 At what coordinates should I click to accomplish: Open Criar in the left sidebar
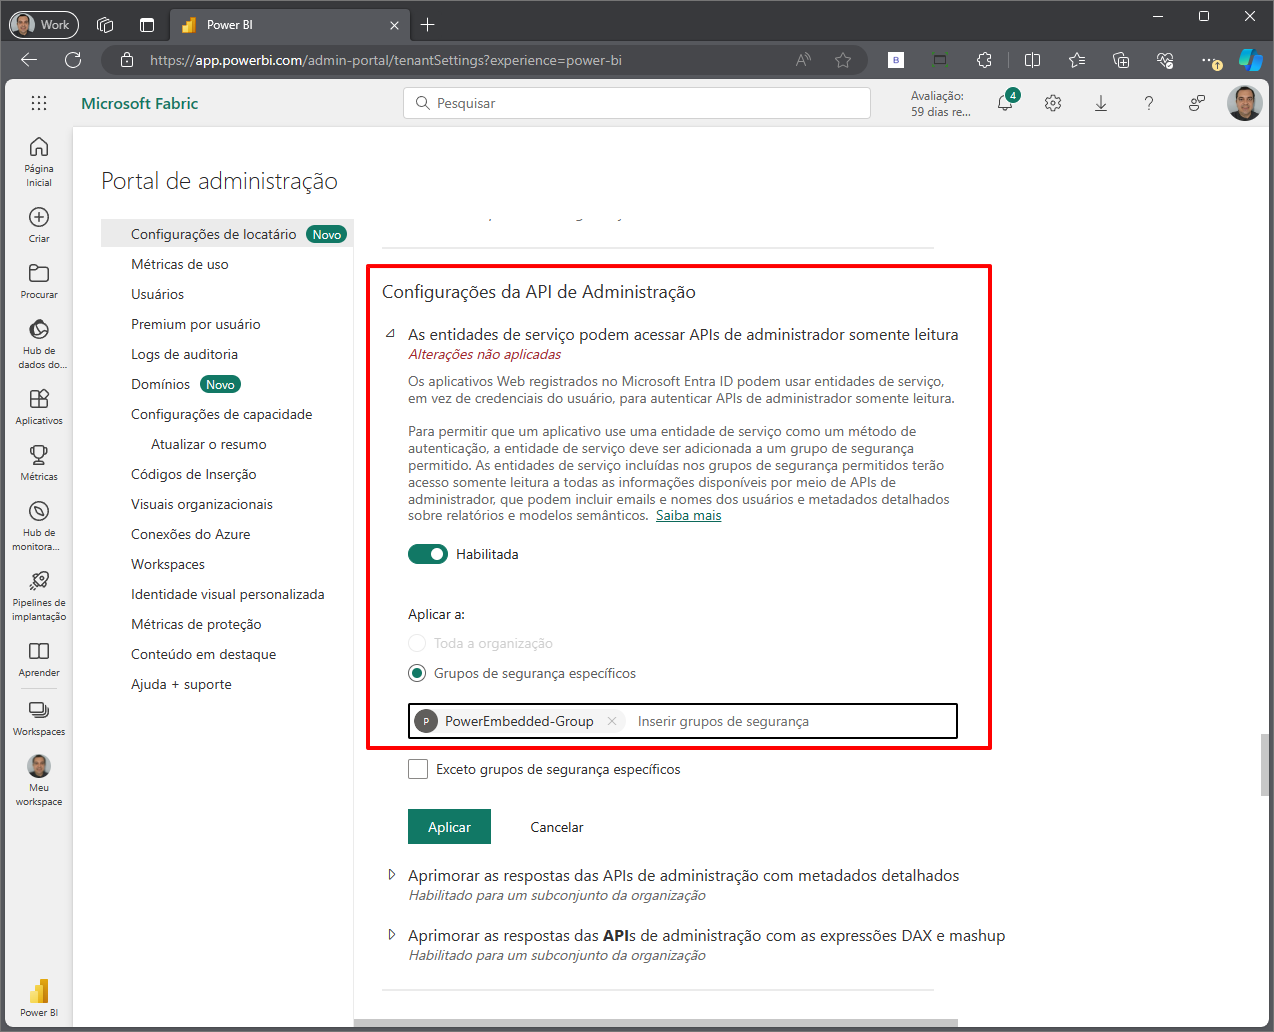39,224
